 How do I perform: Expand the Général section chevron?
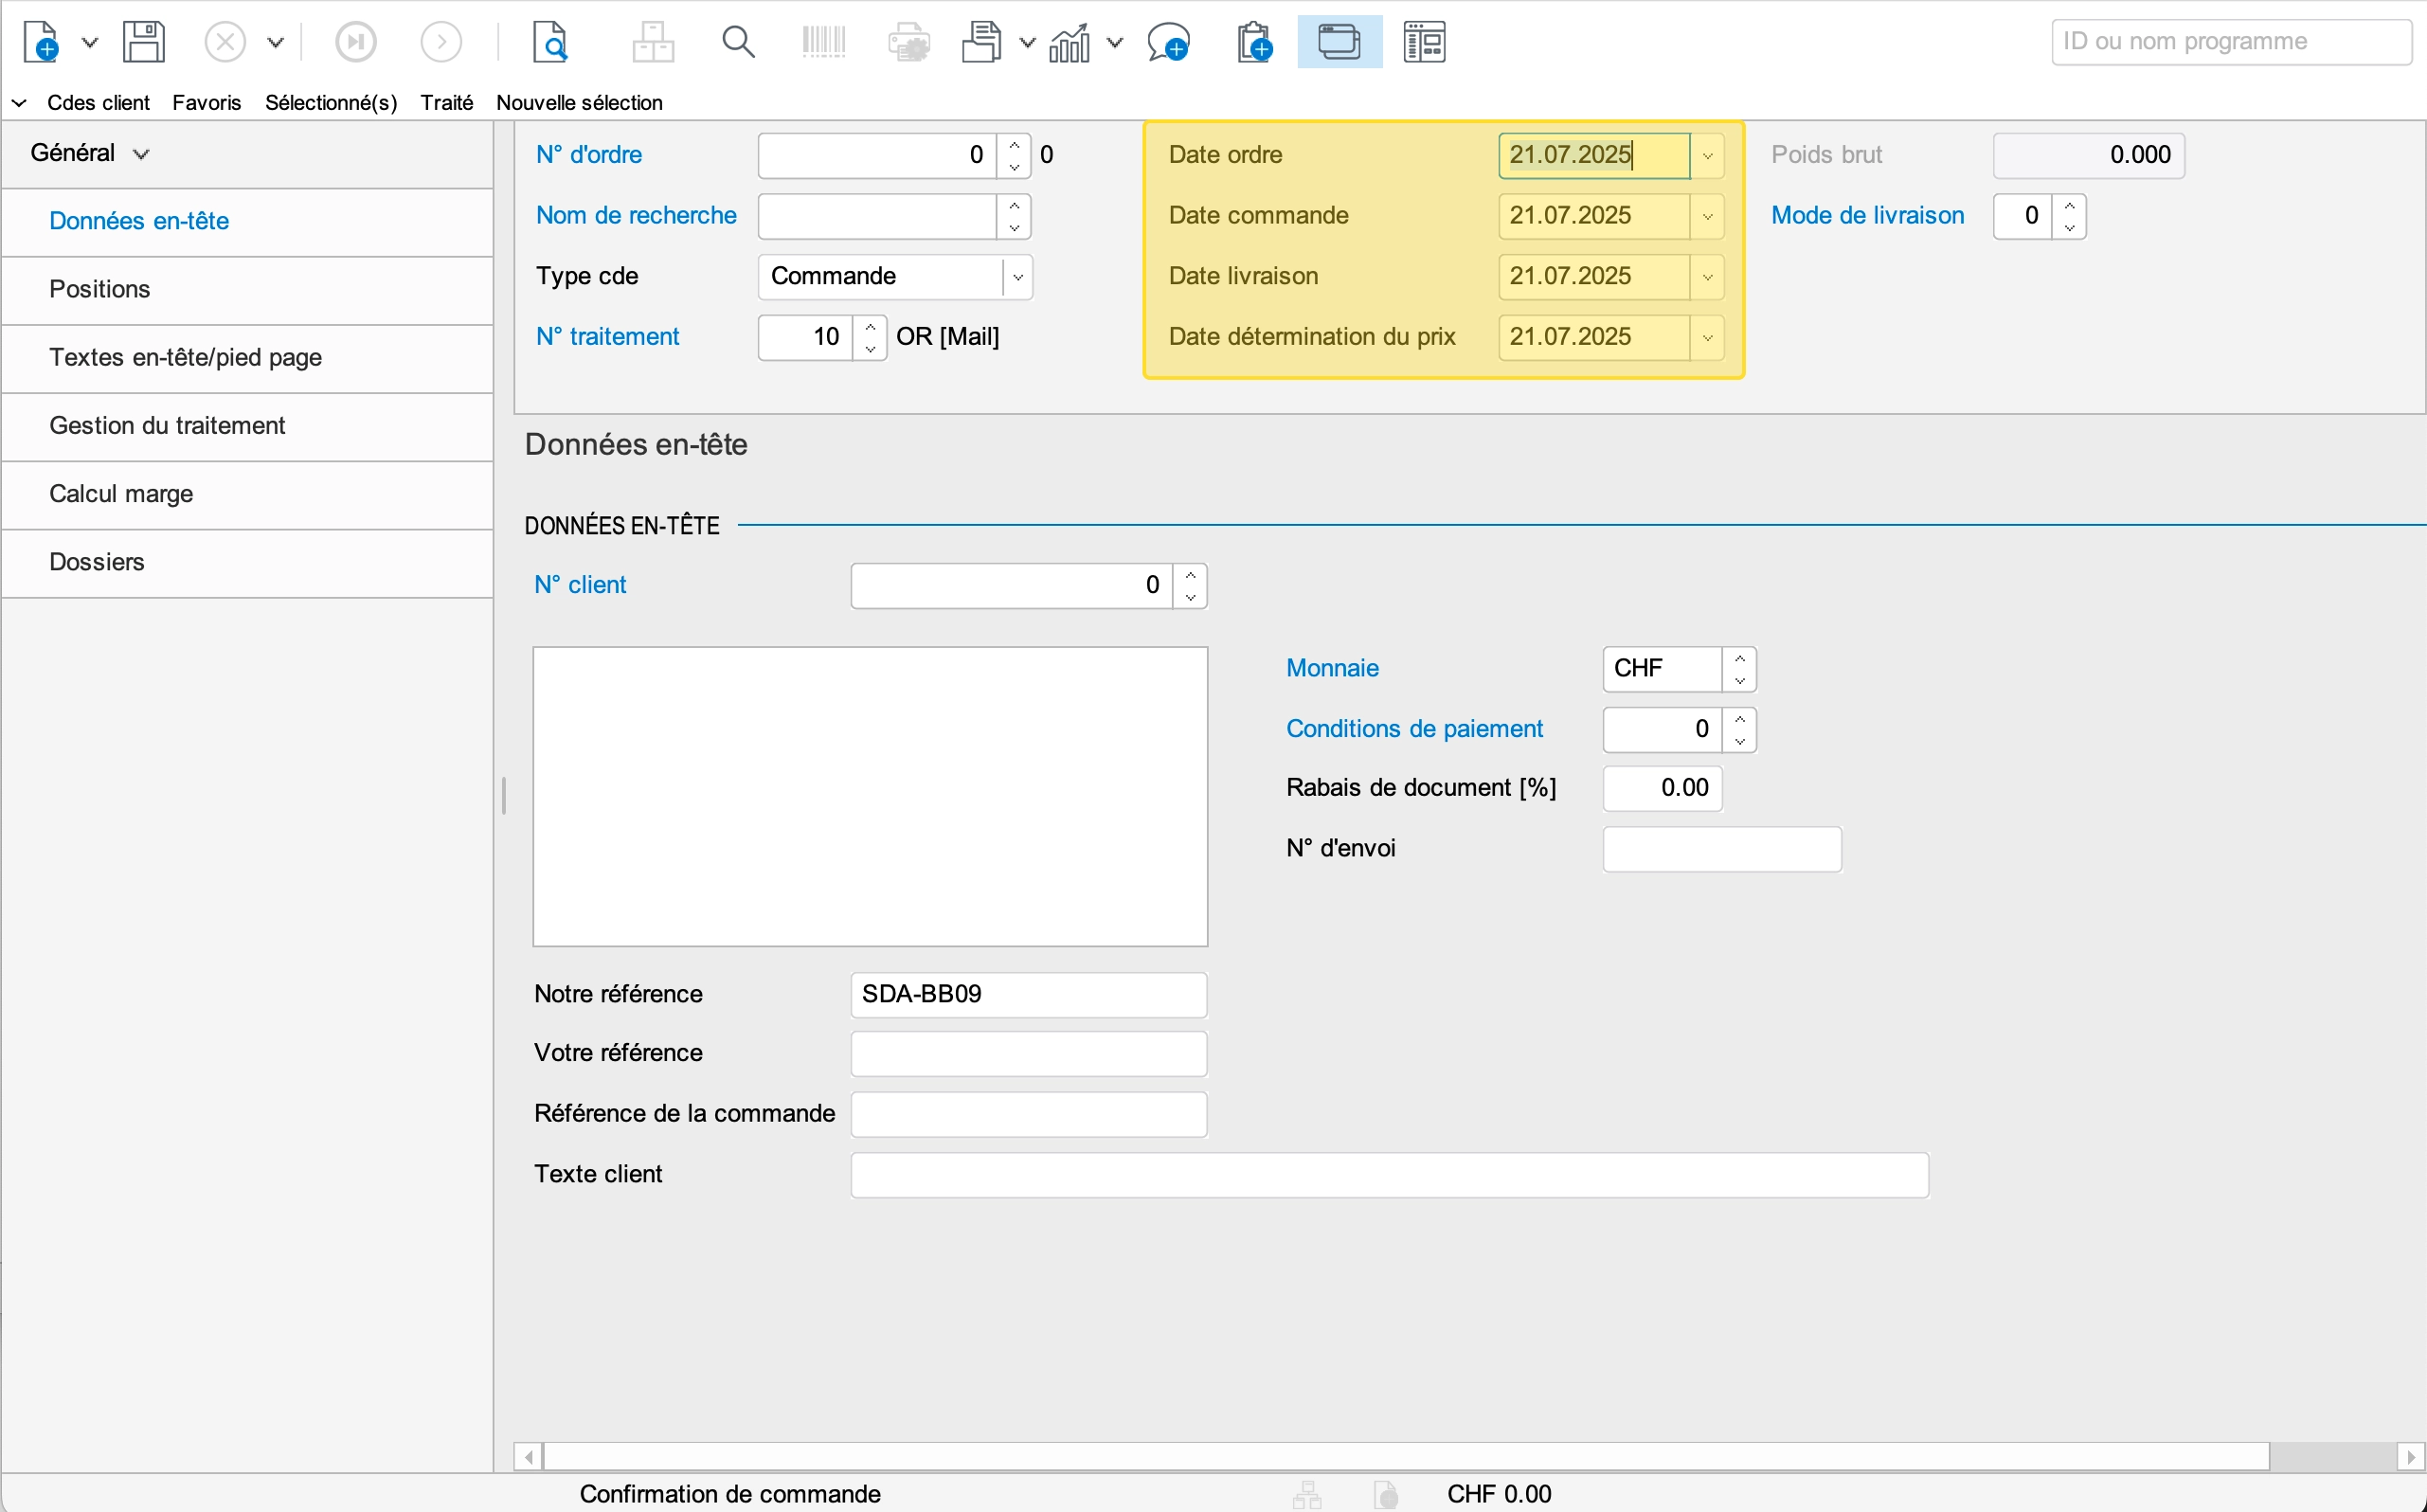click(141, 154)
